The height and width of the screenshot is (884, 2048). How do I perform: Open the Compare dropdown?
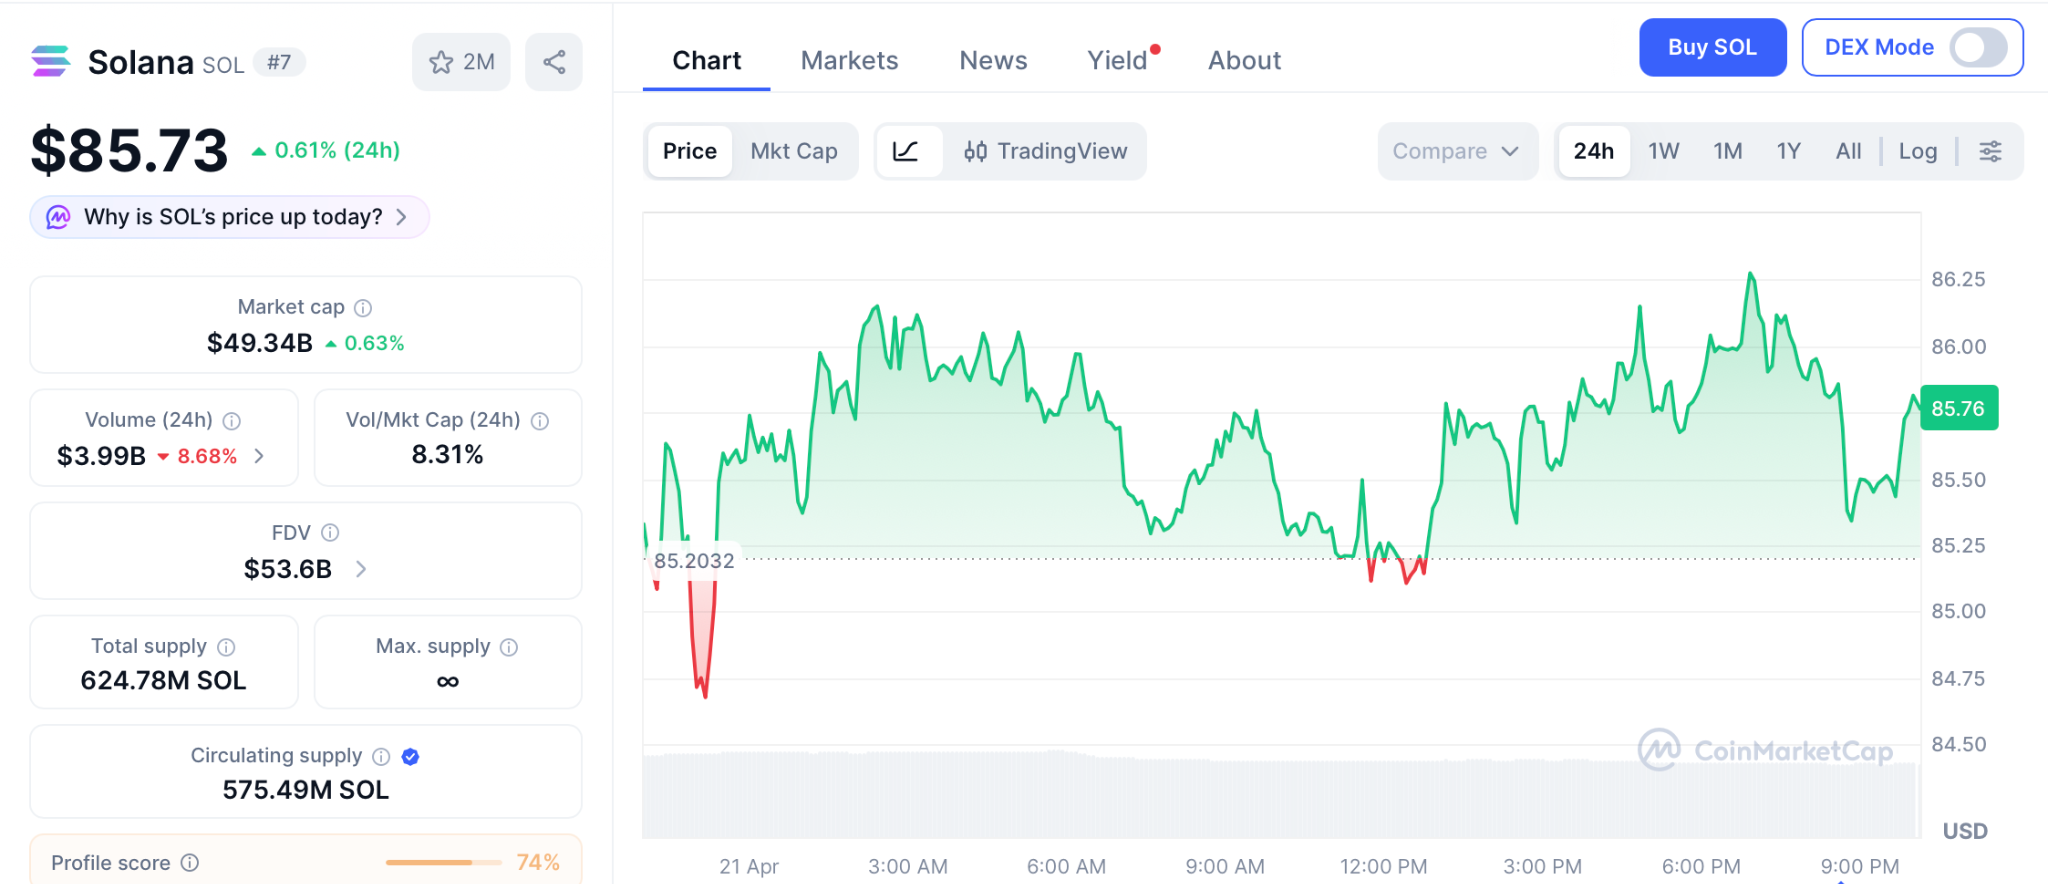(1456, 151)
